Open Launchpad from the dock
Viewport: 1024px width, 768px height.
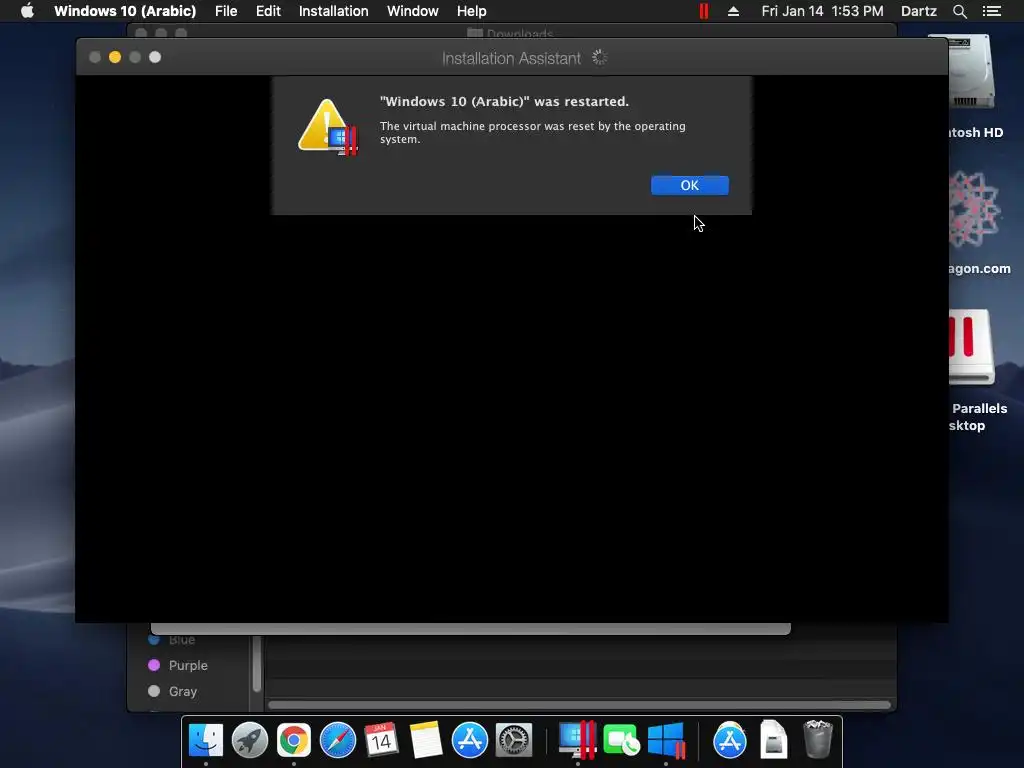[249, 740]
